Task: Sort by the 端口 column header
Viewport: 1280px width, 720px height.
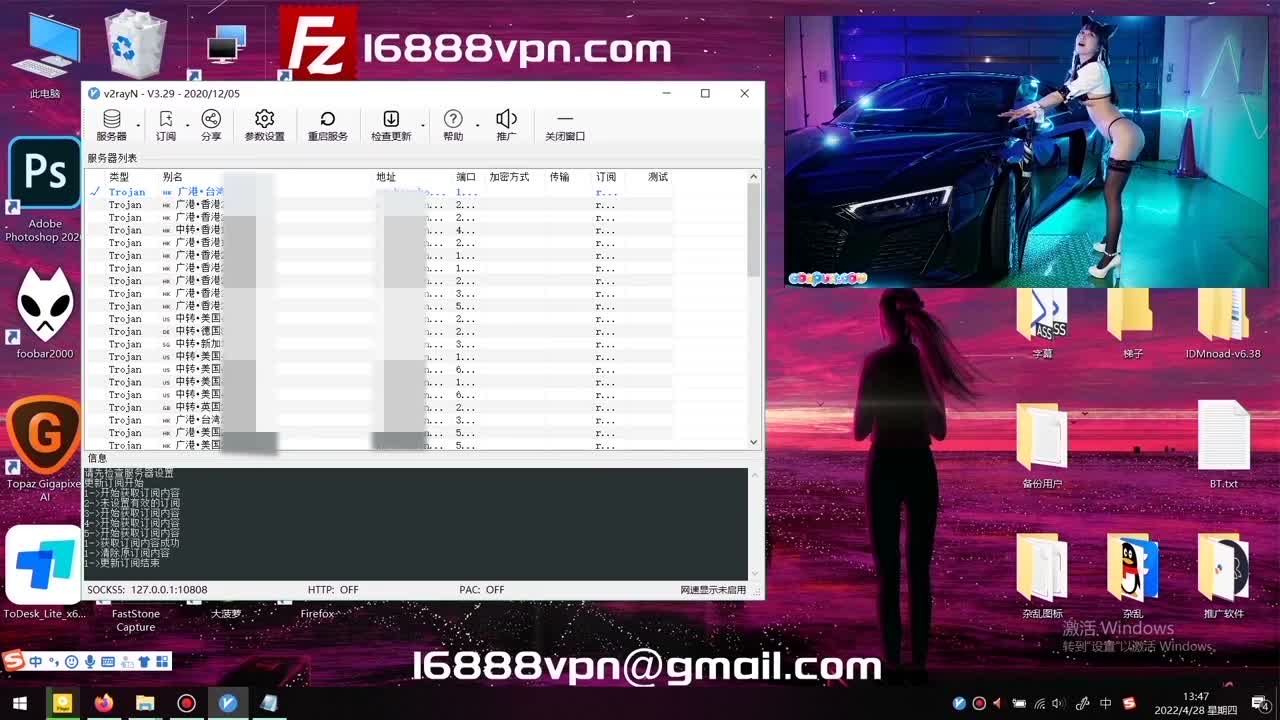Action: pos(466,177)
